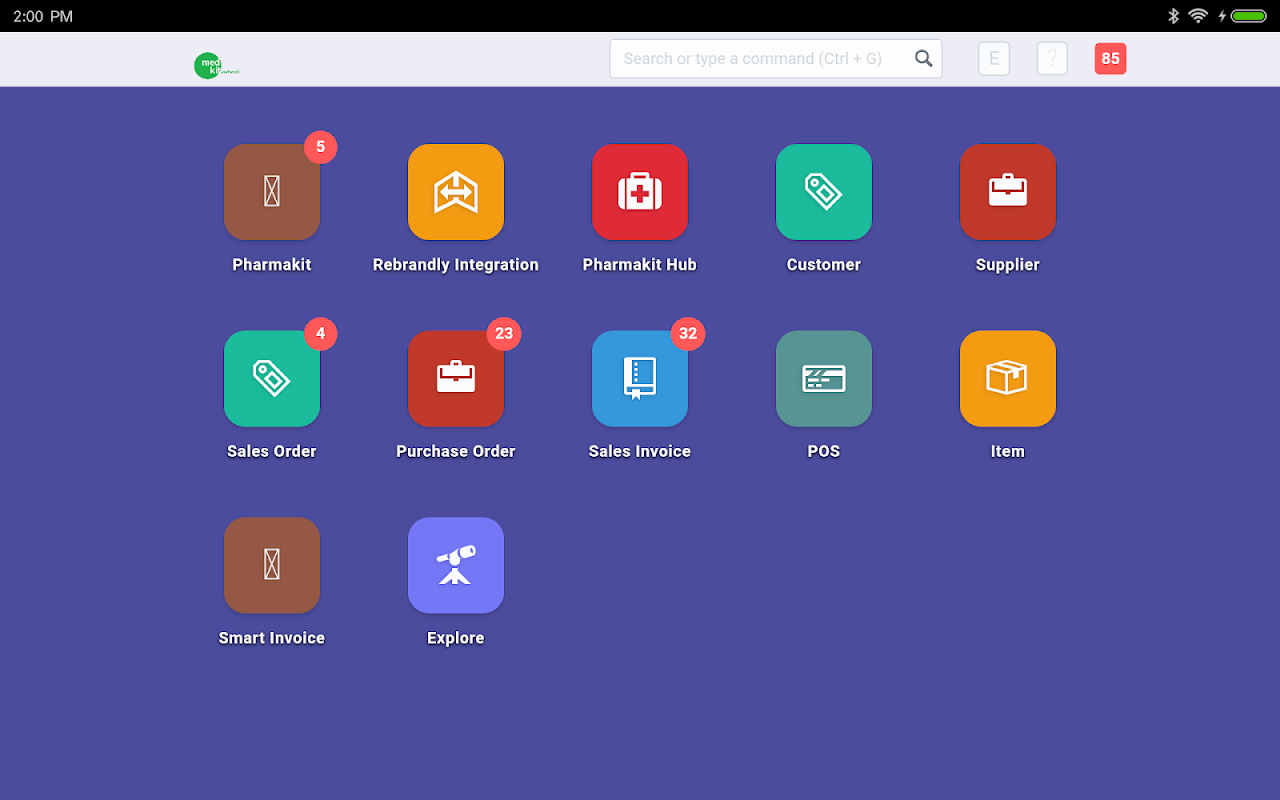Image resolution: width=1280 pixels, height=800 pixels.
Task: Open the notifications counter showing 85
Action: [x=1110, y=59]
